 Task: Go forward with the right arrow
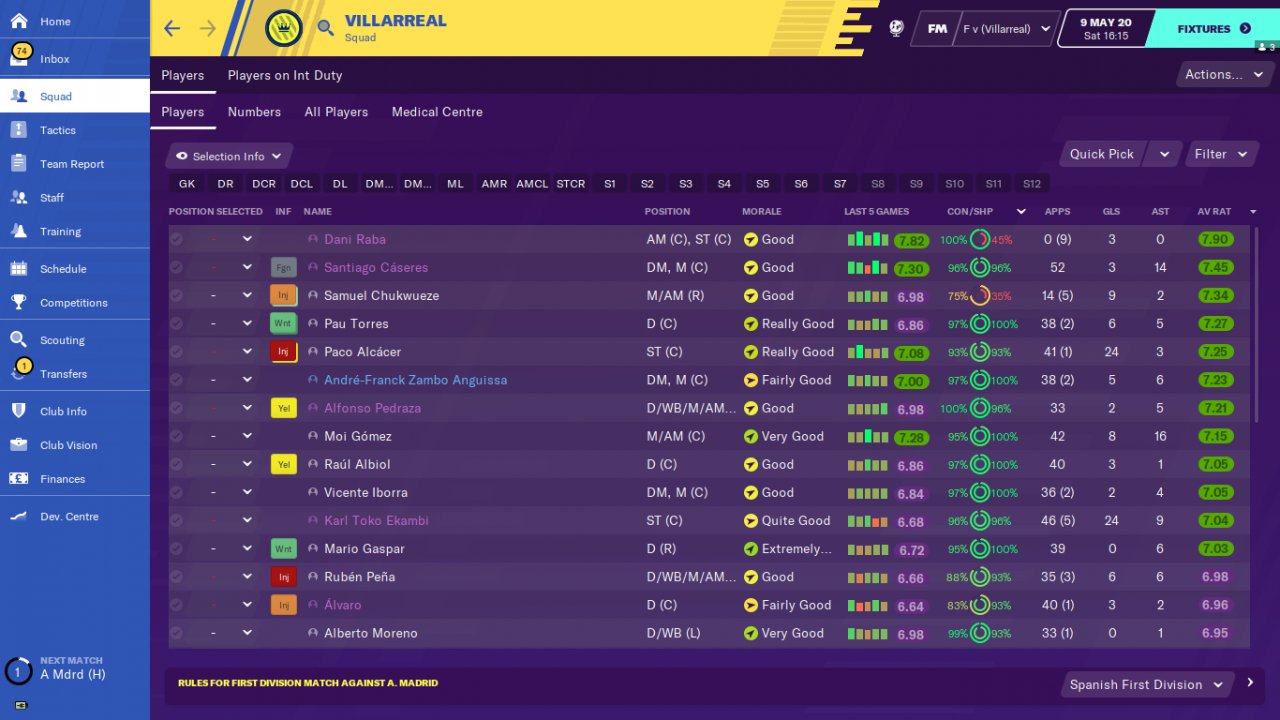[208, 28]
